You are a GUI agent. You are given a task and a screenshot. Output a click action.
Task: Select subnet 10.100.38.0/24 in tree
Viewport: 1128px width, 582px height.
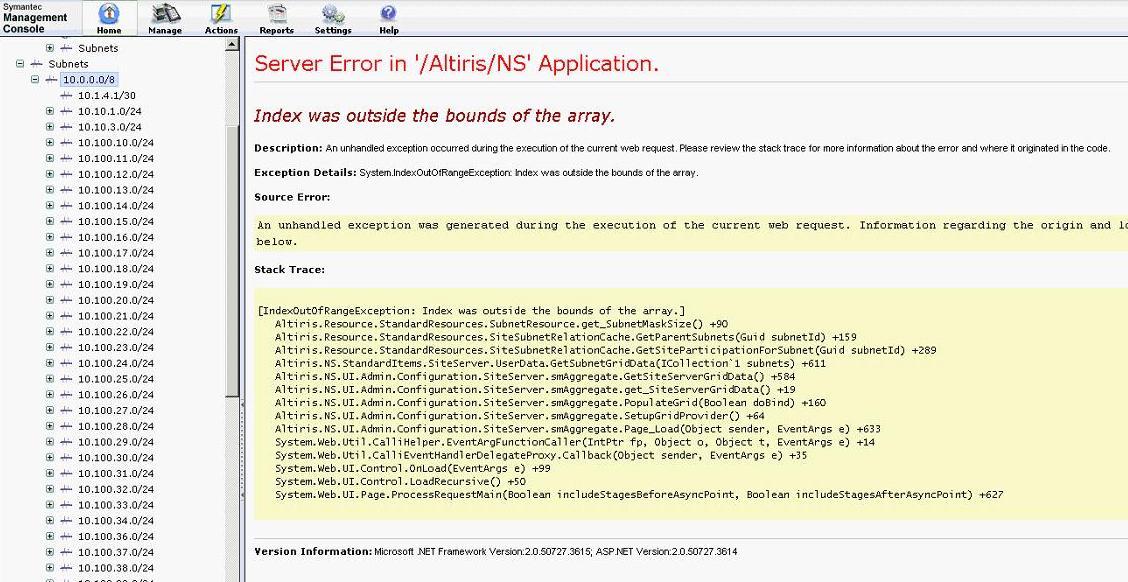116,568
